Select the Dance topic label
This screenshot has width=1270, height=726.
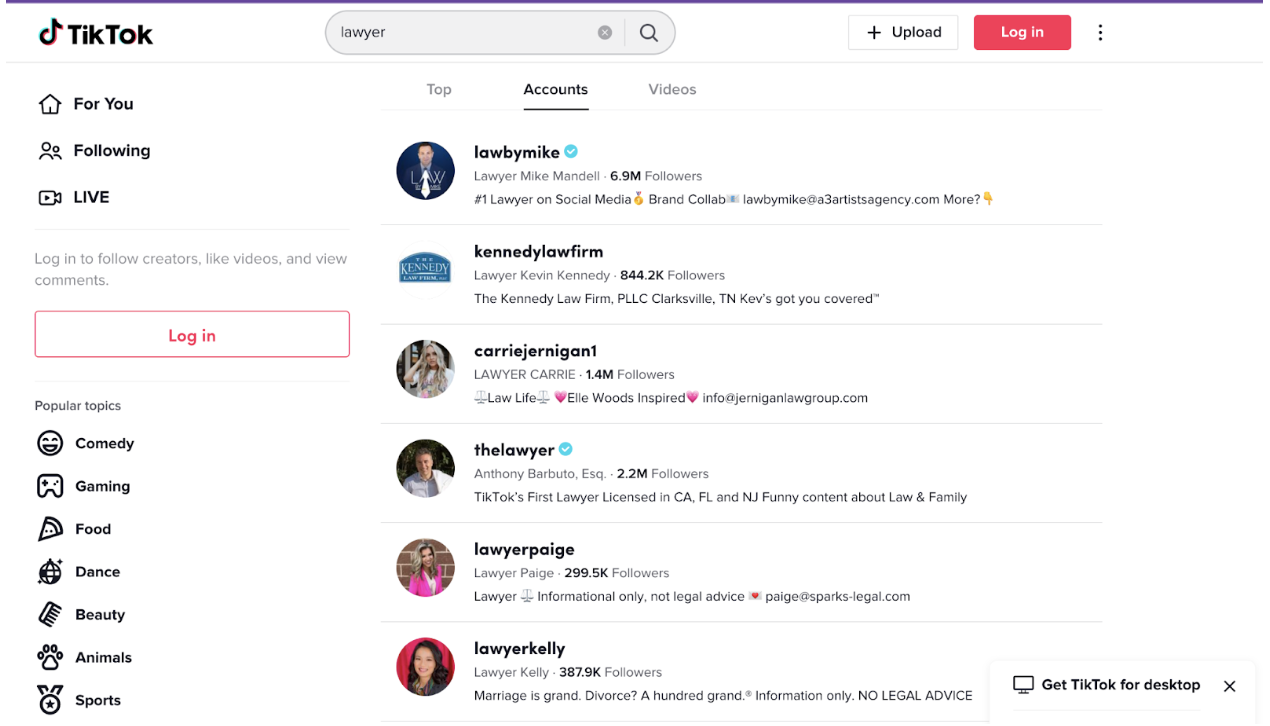[97, 572]
